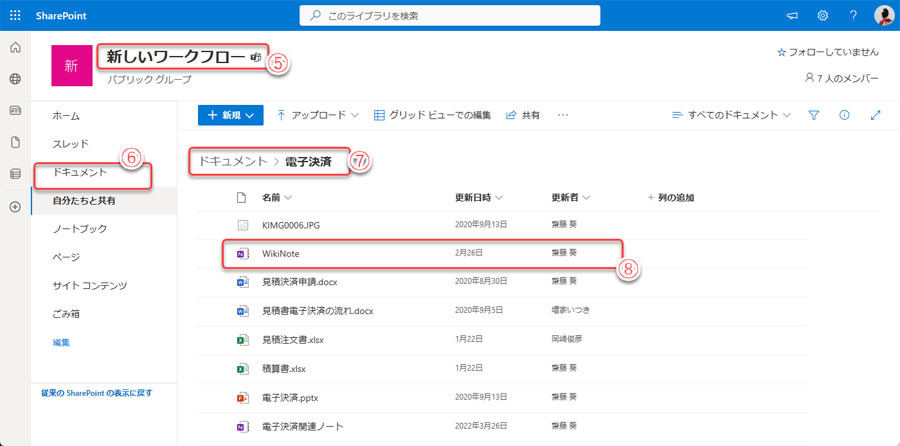Select ノートブック in the site navigation
The width and height of the screenshot is (900, 446).
(x=80, y=229)
